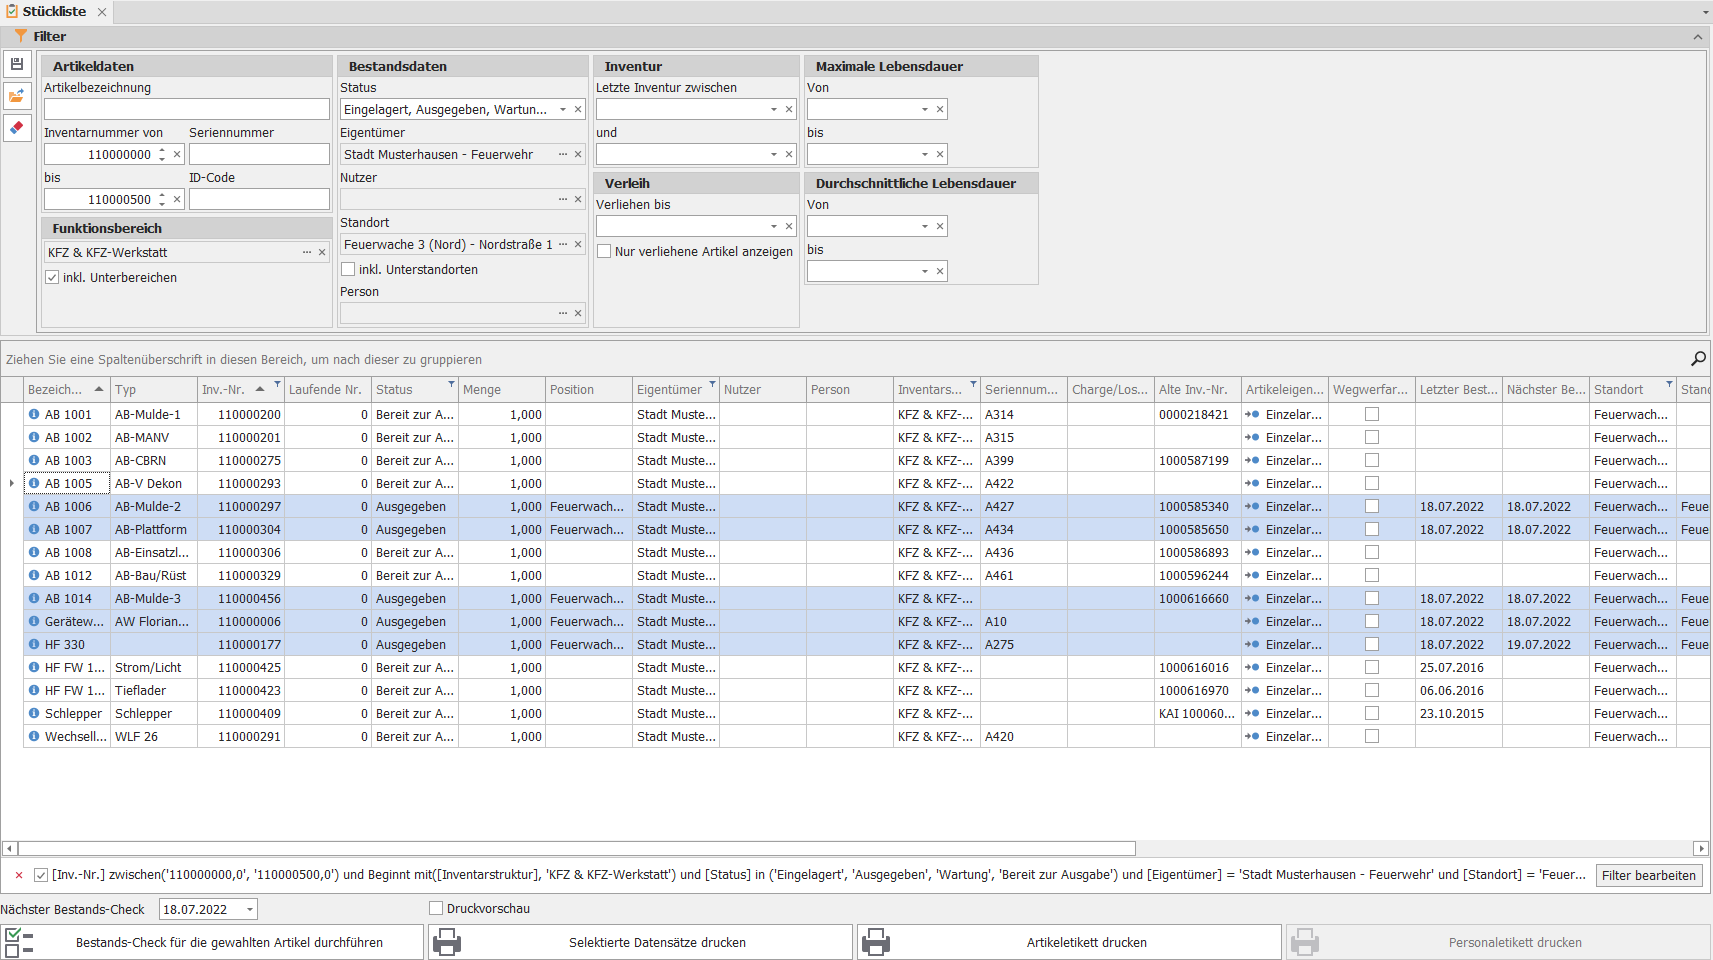The height and width of the screenshot is (960, 1713).
Task: Clear the KFZ & KFZ-Werkstatt Funktionsbereich field
Action: (322, 253)
